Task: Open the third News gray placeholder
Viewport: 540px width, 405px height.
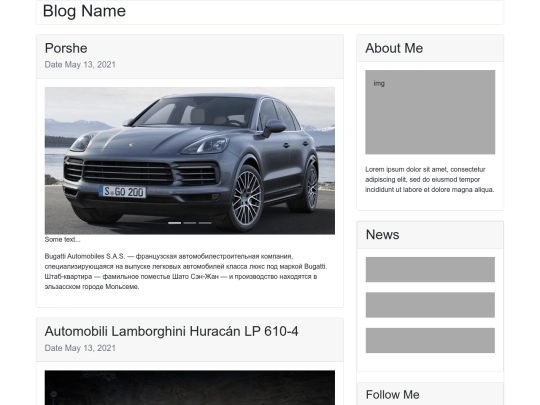Action: coord(430,340)
